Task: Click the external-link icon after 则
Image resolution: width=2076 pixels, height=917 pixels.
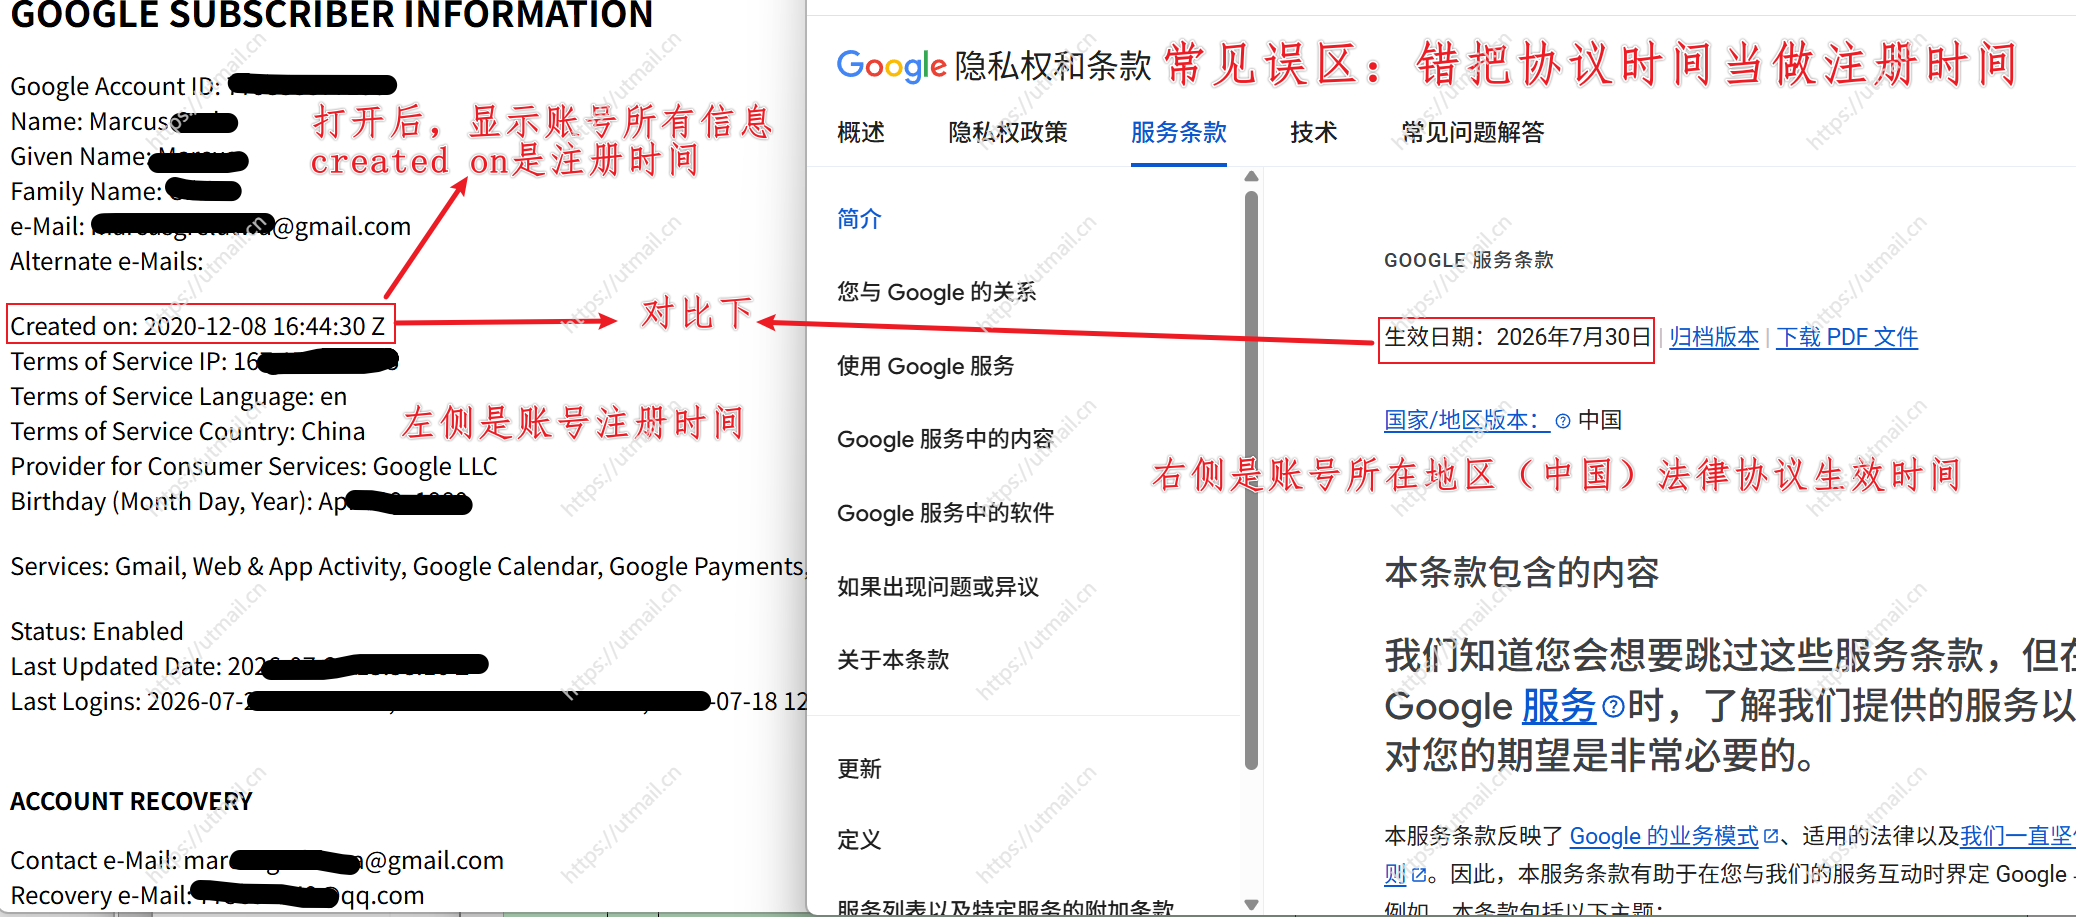Action: pyautogui.click(x=1418, y=875)
